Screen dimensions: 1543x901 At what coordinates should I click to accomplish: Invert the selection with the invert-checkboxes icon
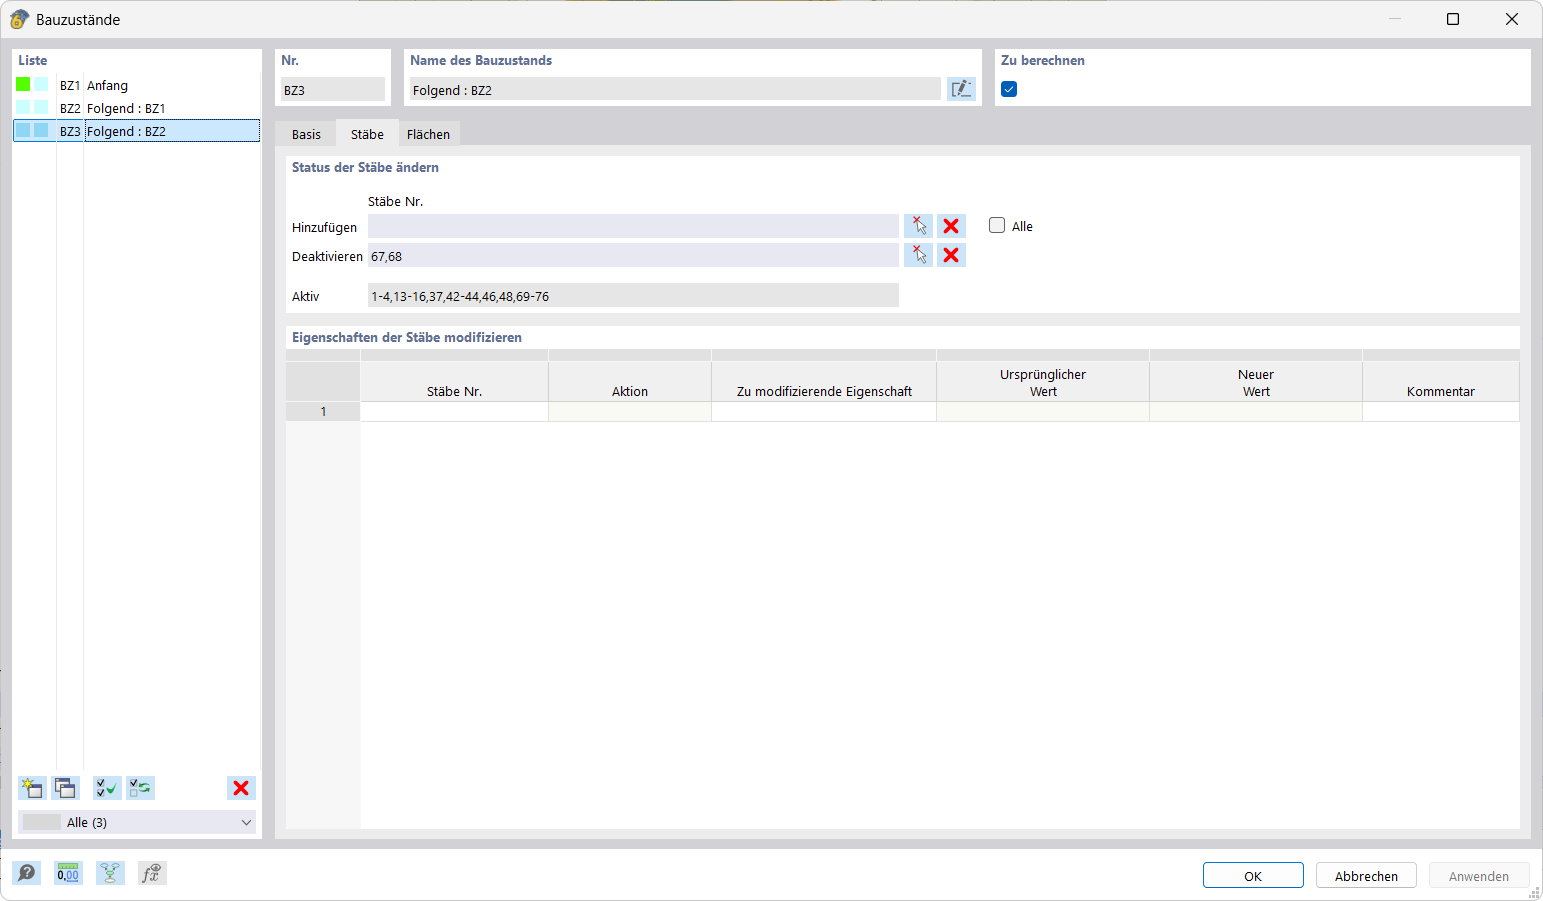140,788
